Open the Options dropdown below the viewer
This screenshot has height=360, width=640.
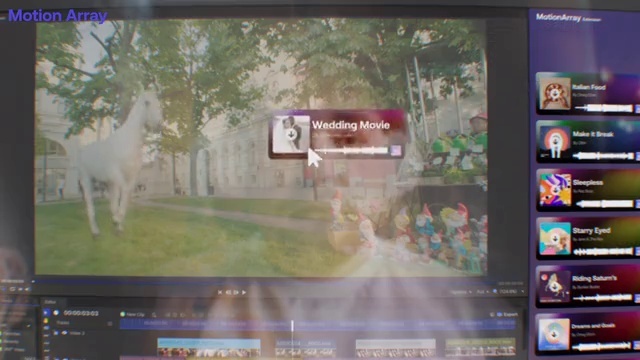pyautogui.click(x=461, y=292)
